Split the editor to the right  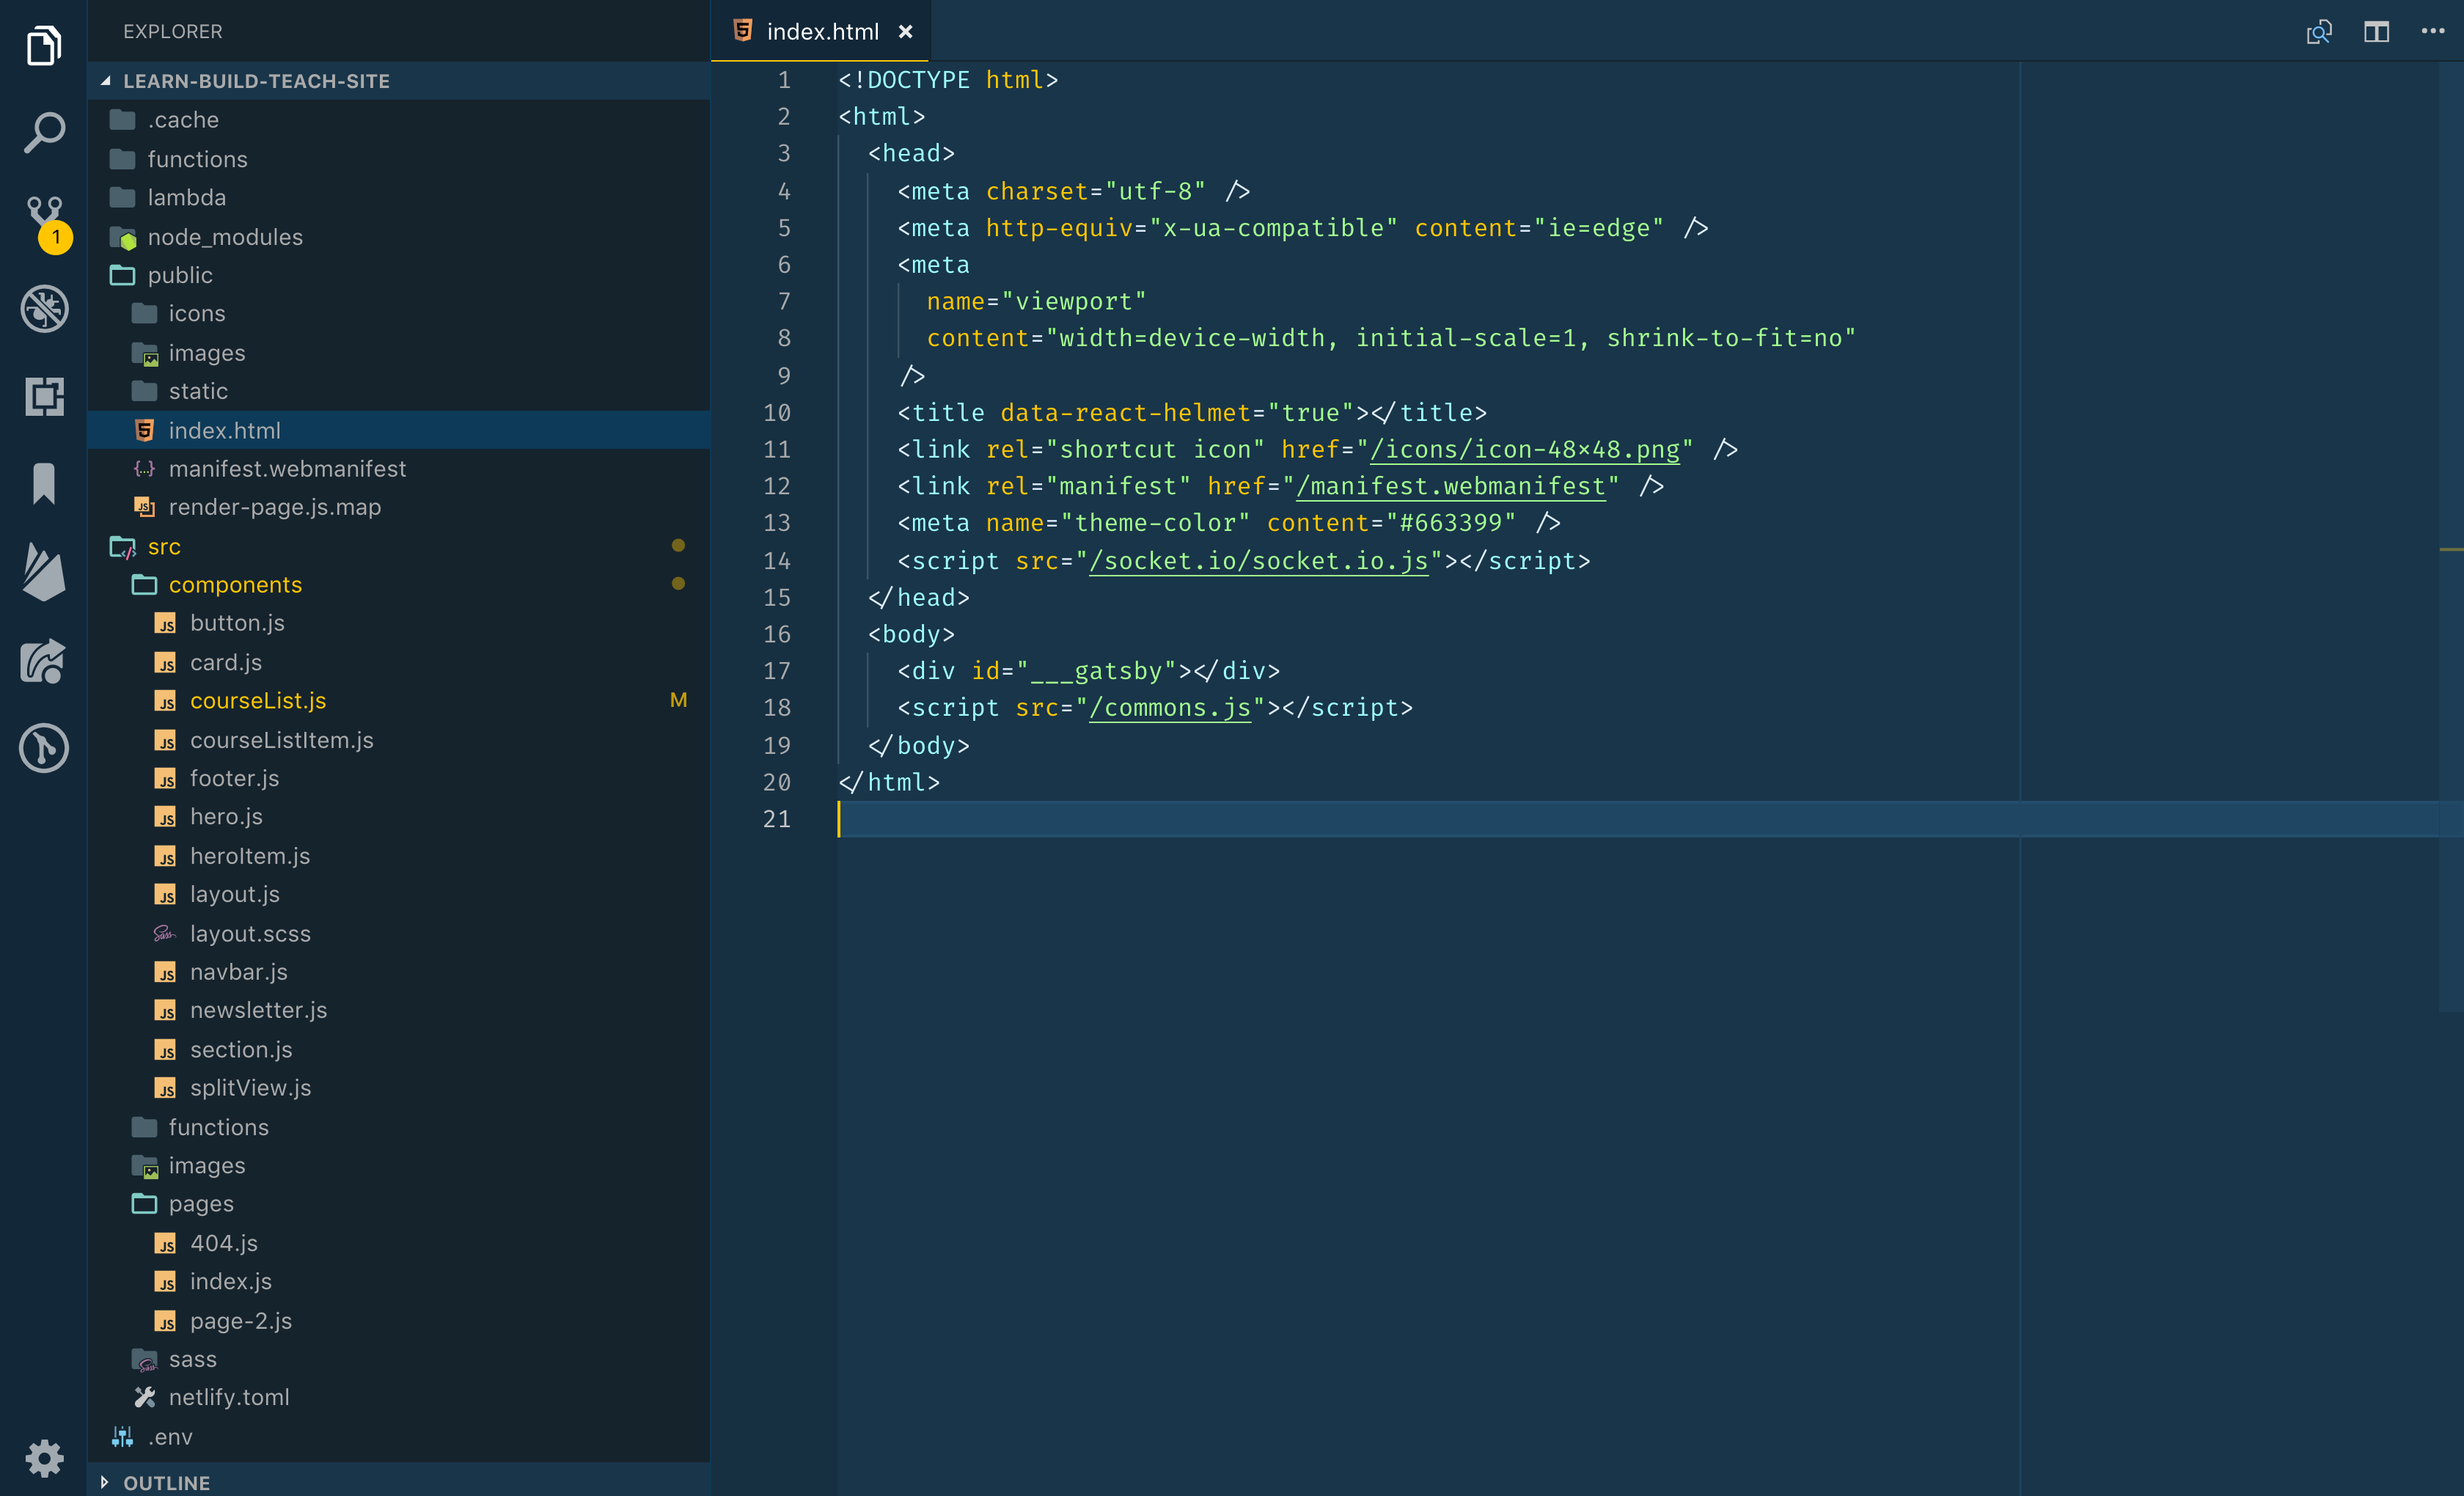point(2376,32)
